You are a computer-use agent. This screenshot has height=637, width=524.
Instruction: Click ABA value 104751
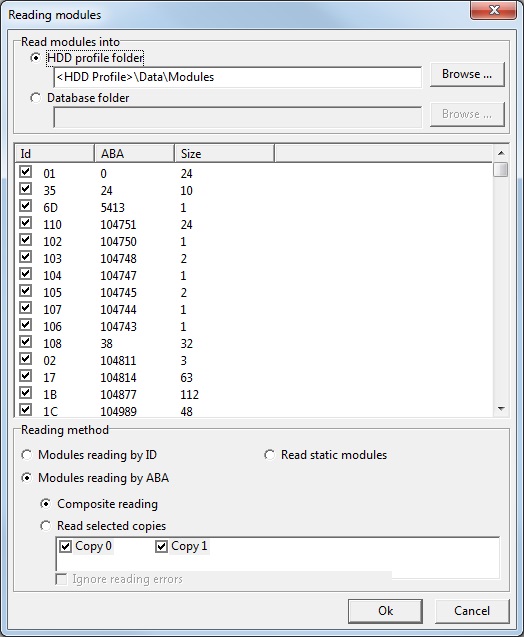[118, 225]
